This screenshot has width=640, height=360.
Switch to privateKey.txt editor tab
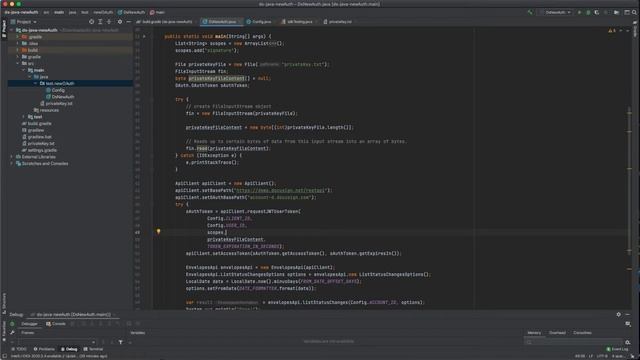pos(338,22)
